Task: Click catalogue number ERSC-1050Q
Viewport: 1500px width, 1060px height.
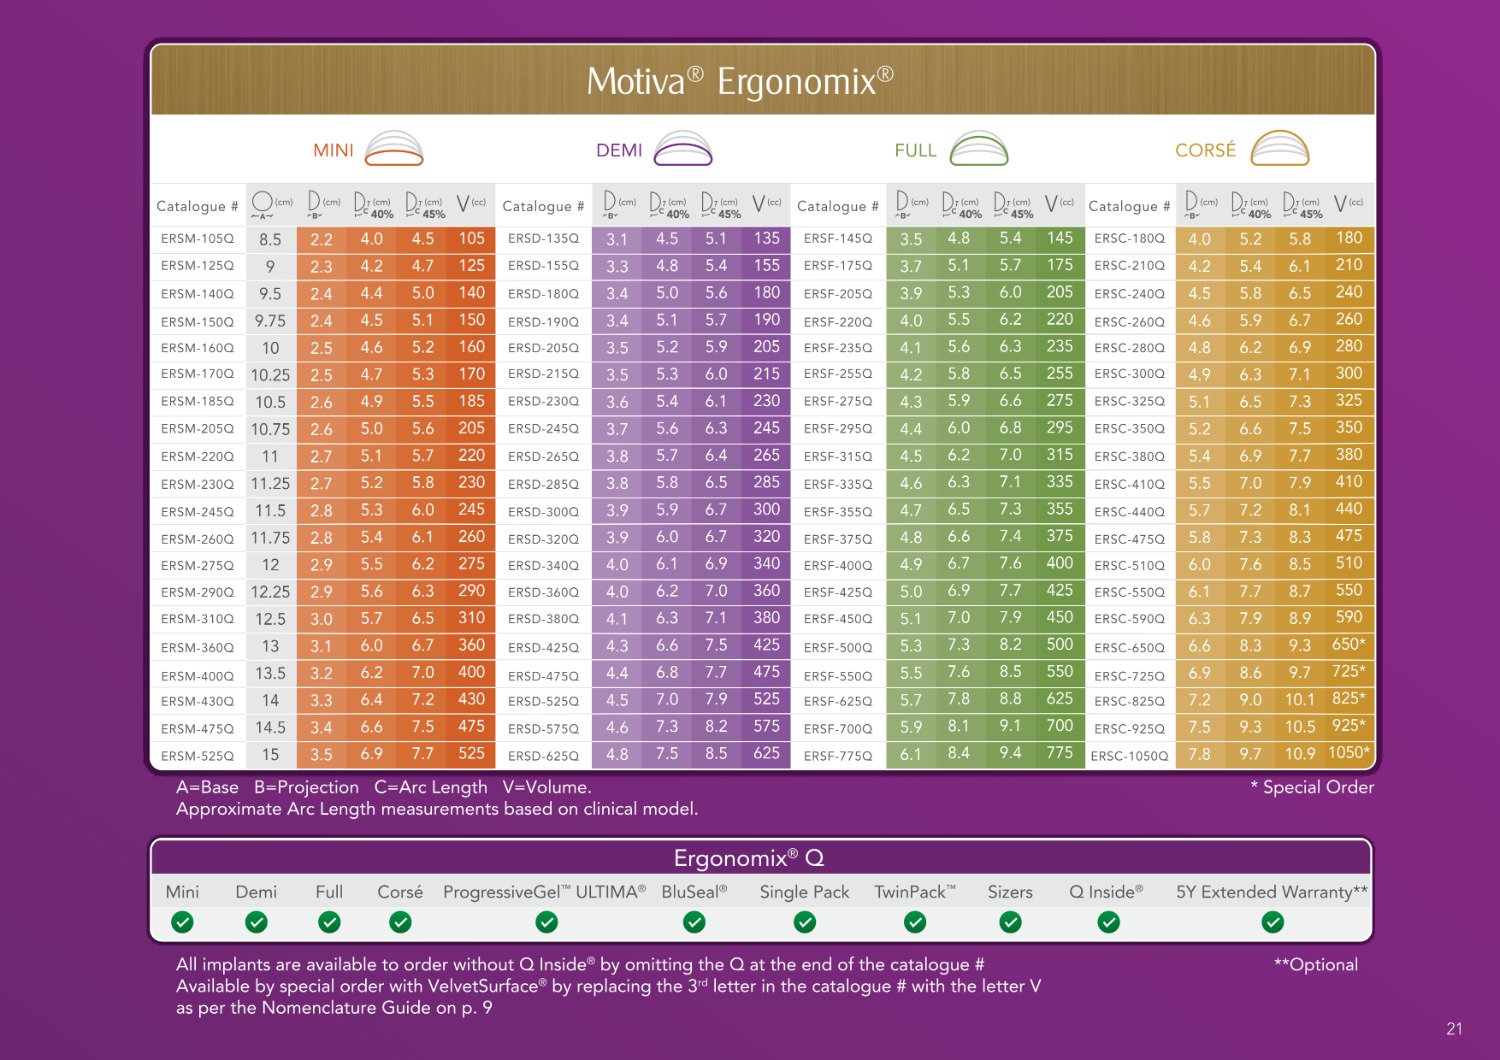Action: tap(1129, 756)
